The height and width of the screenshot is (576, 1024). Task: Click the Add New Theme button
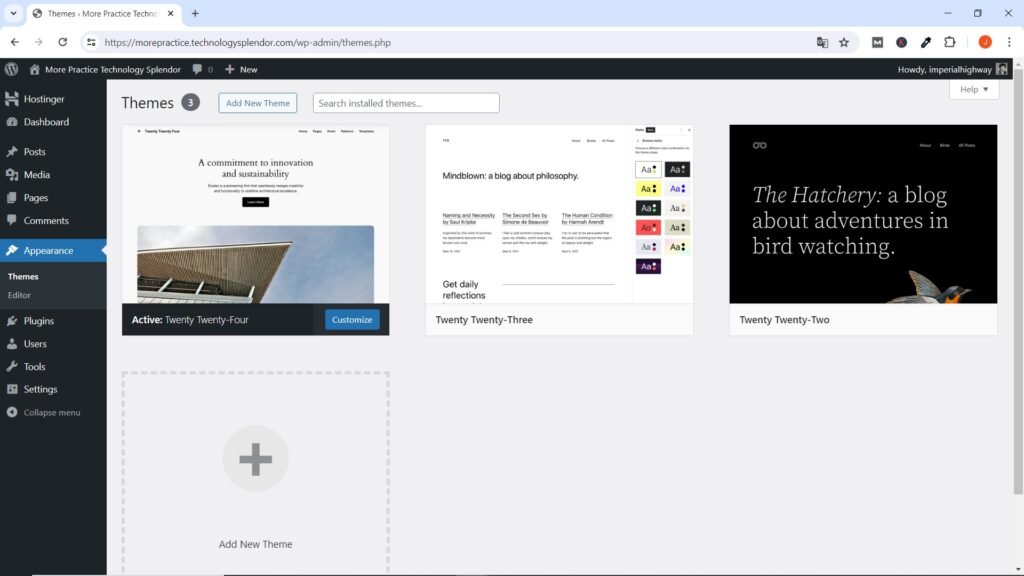[x=257, y=102]
